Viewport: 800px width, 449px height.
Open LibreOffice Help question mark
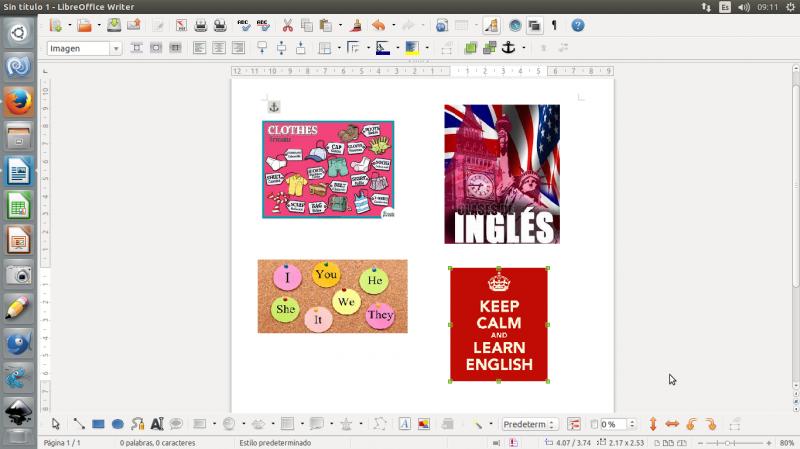(x=578, y=25)
